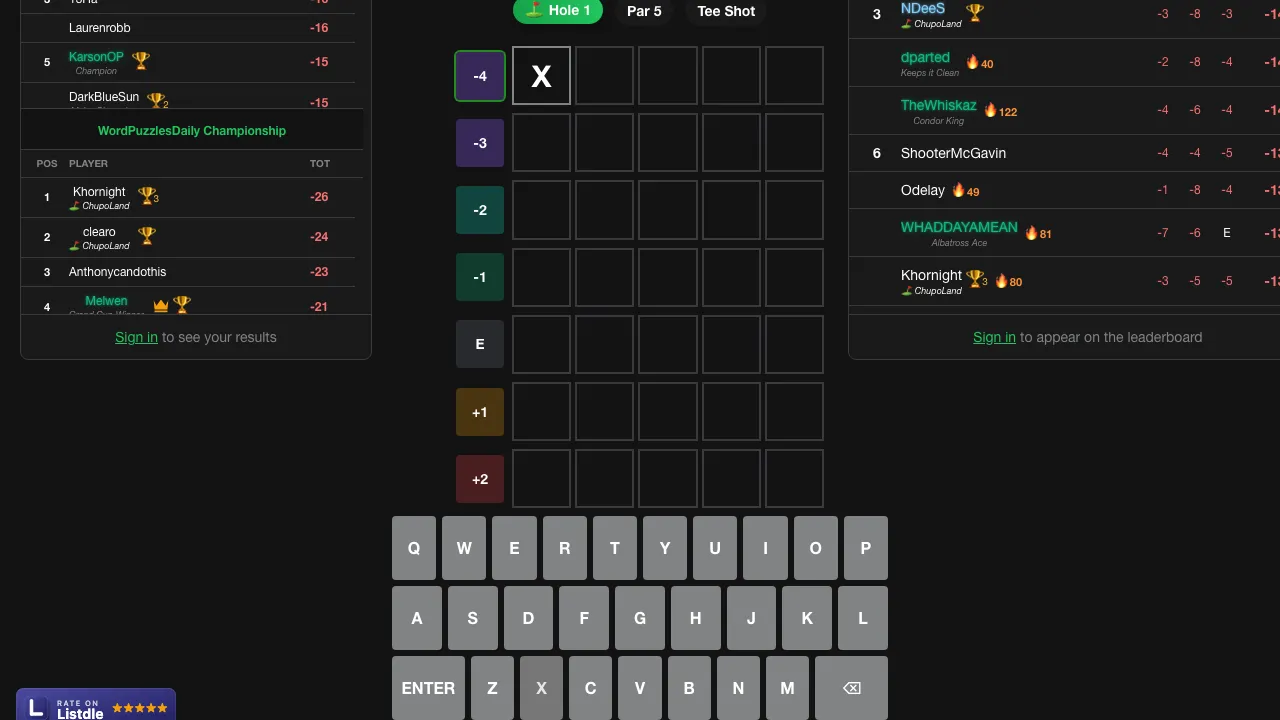Select the +2 red score swatch
The height and width of the screenshot is (720, 1280).
click(480, 479)
